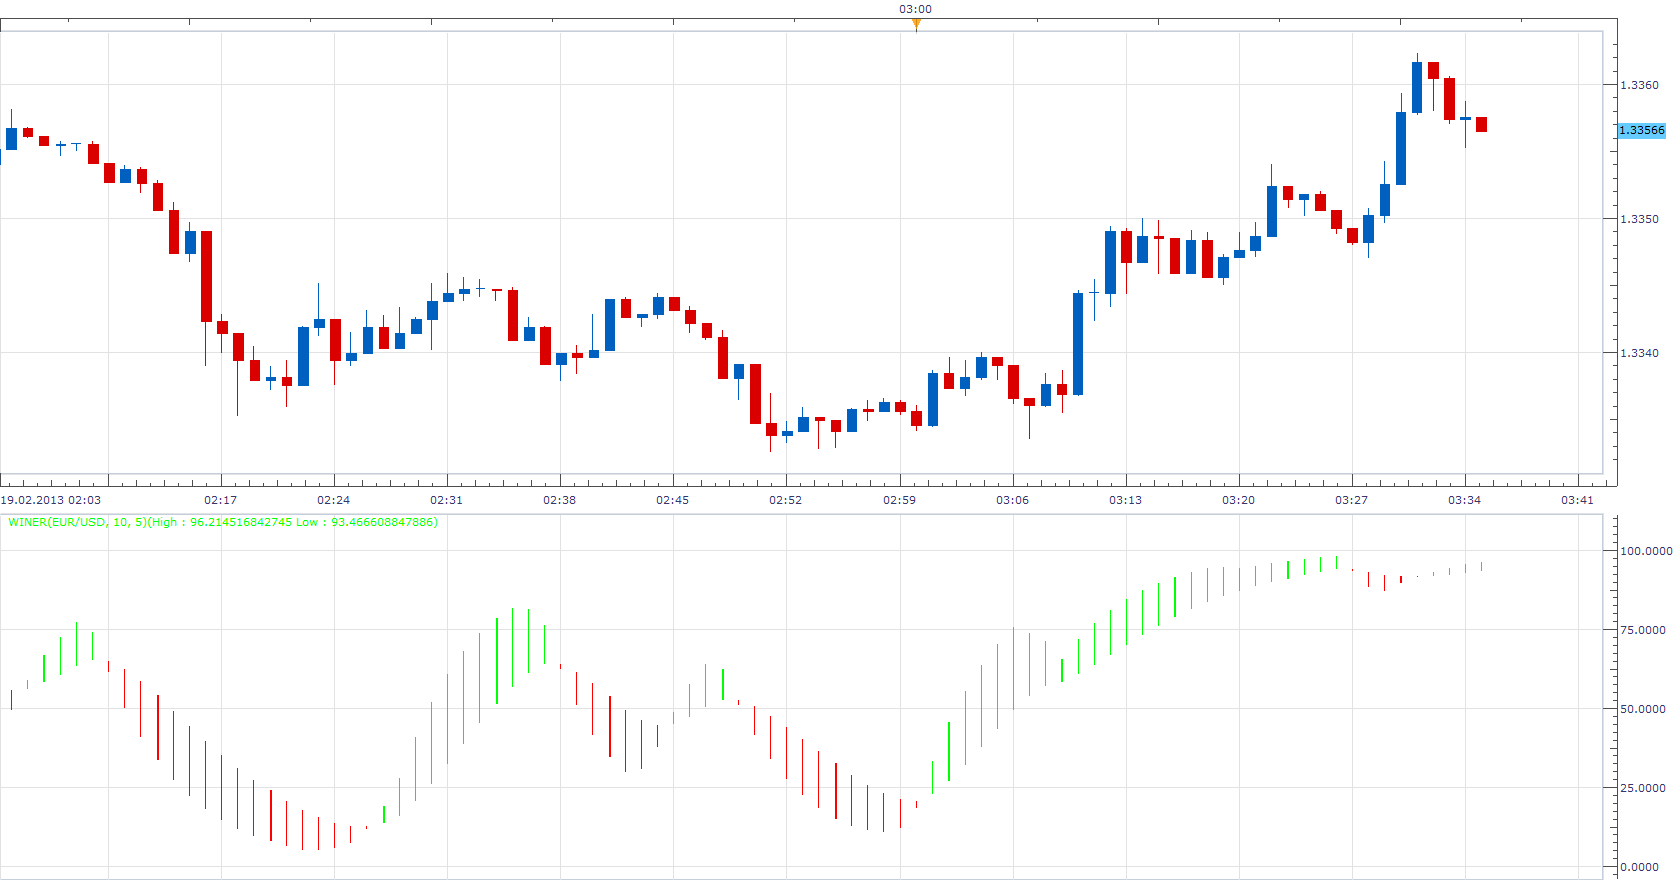Click the 1.3360 price axis label
Viewport: 1674px width, 880px height.
[1639, 85]
